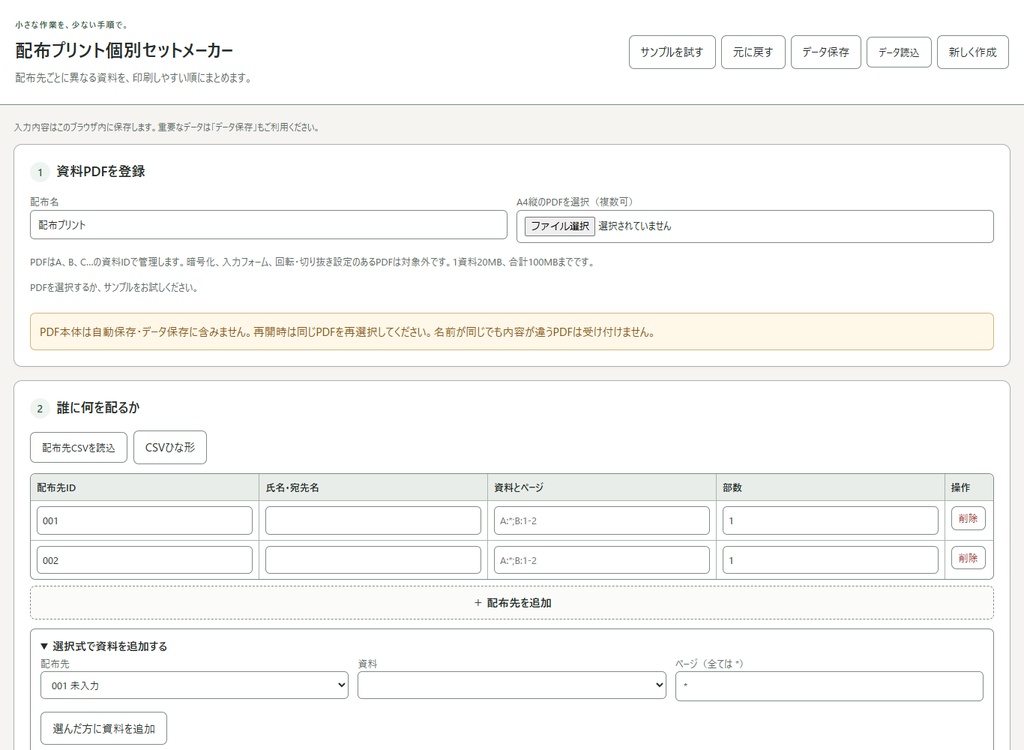The image size is (1024, 750).
Task: Click the 資料PDFを登録 section heading
Action: (101, 172)
